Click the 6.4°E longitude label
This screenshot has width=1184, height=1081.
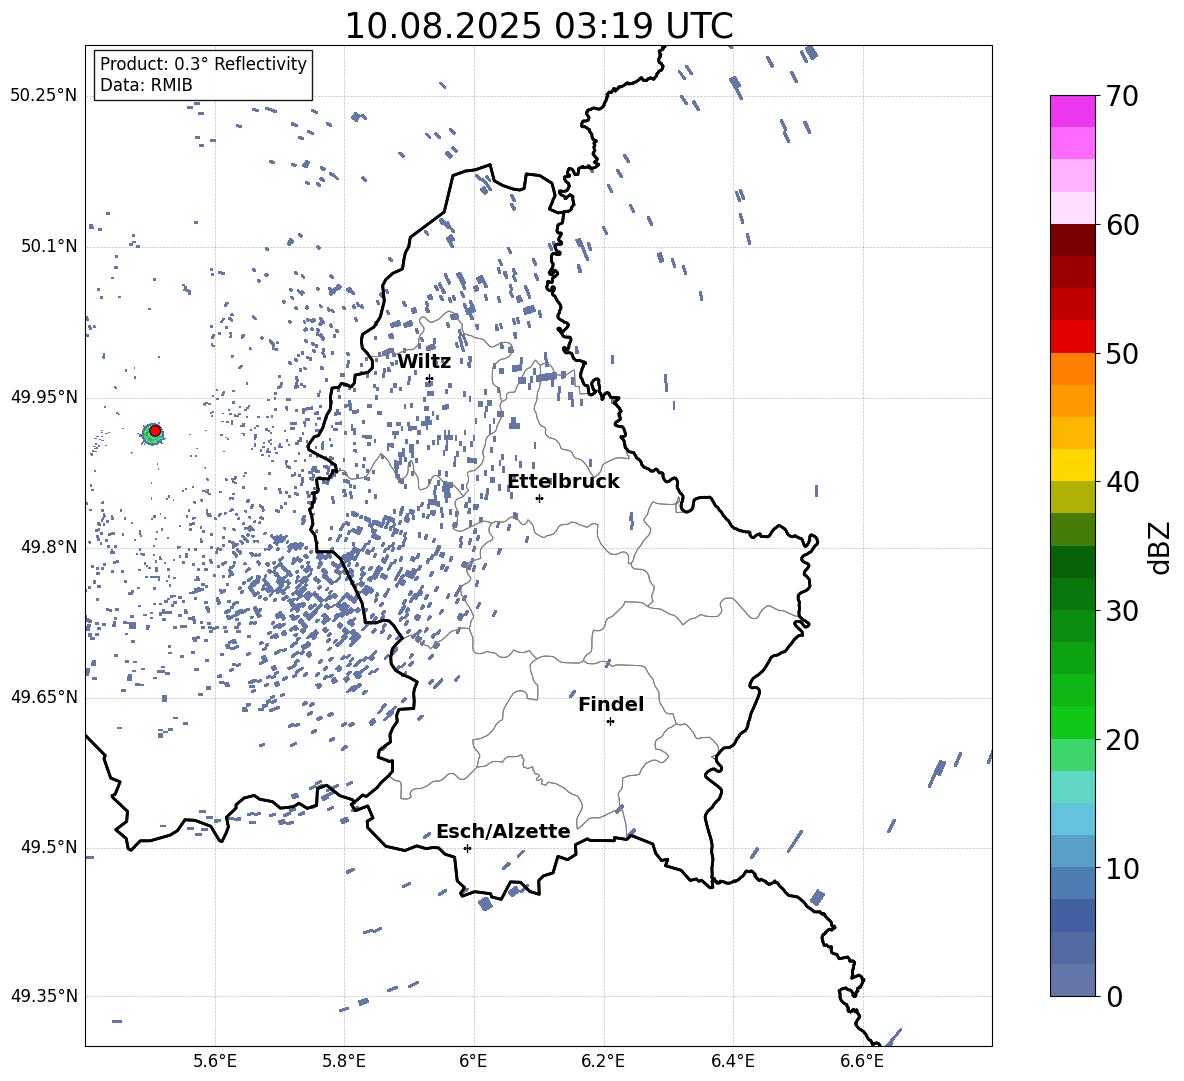click(732, 1062)
